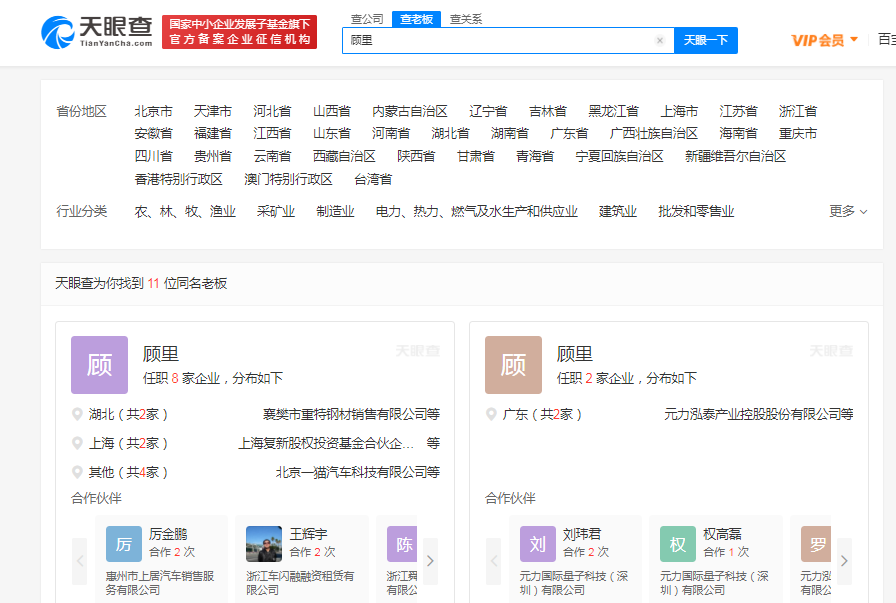896x603 pixels.
Task: Click the location pin icon beside 湖北
Action: tap(77, 414)
